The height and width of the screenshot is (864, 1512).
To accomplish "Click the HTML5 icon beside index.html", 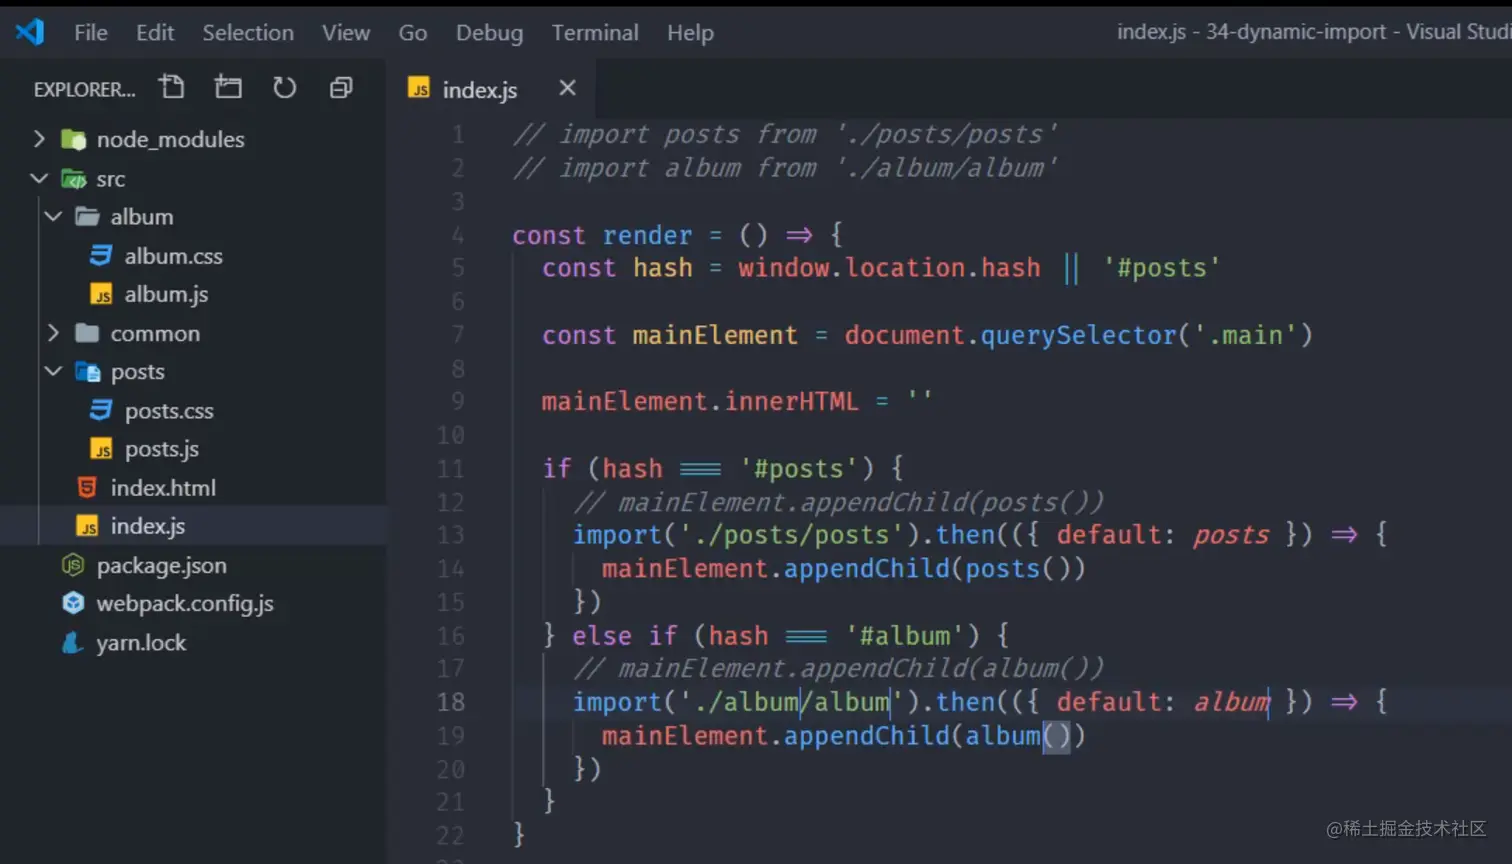I will tap(87, 487).
